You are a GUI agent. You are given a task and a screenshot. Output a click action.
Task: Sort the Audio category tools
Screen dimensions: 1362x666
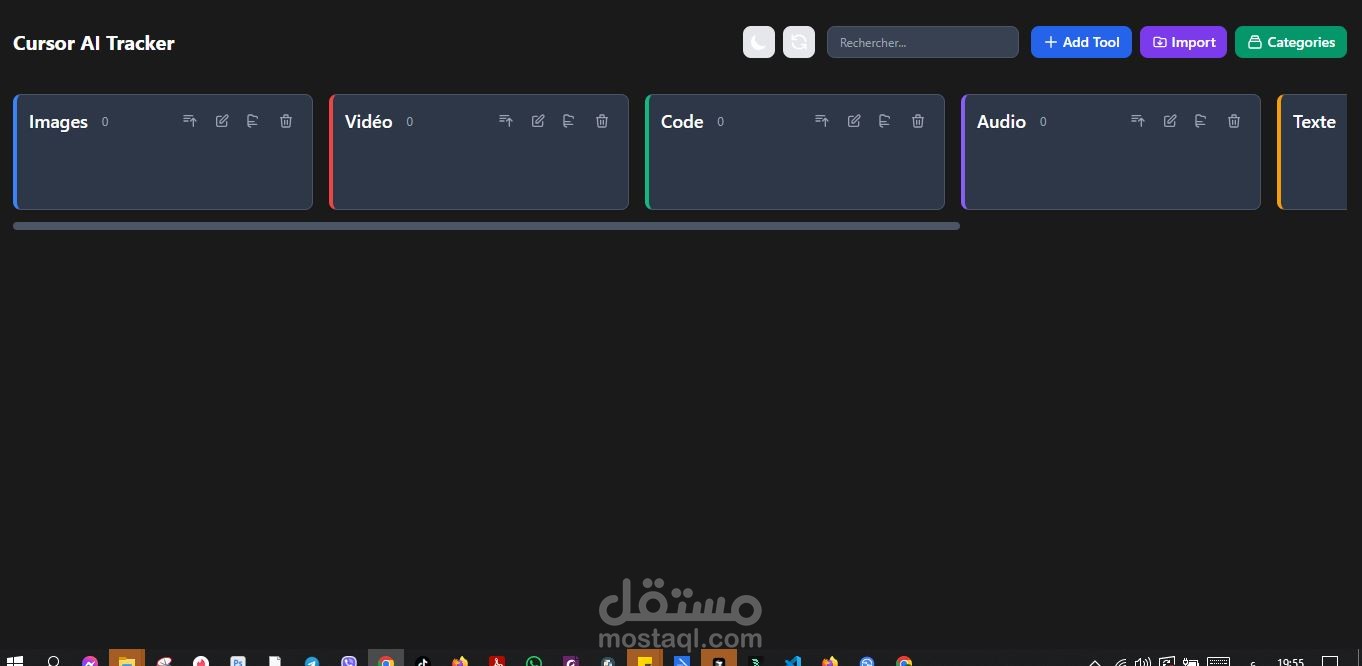point(1138,121)
